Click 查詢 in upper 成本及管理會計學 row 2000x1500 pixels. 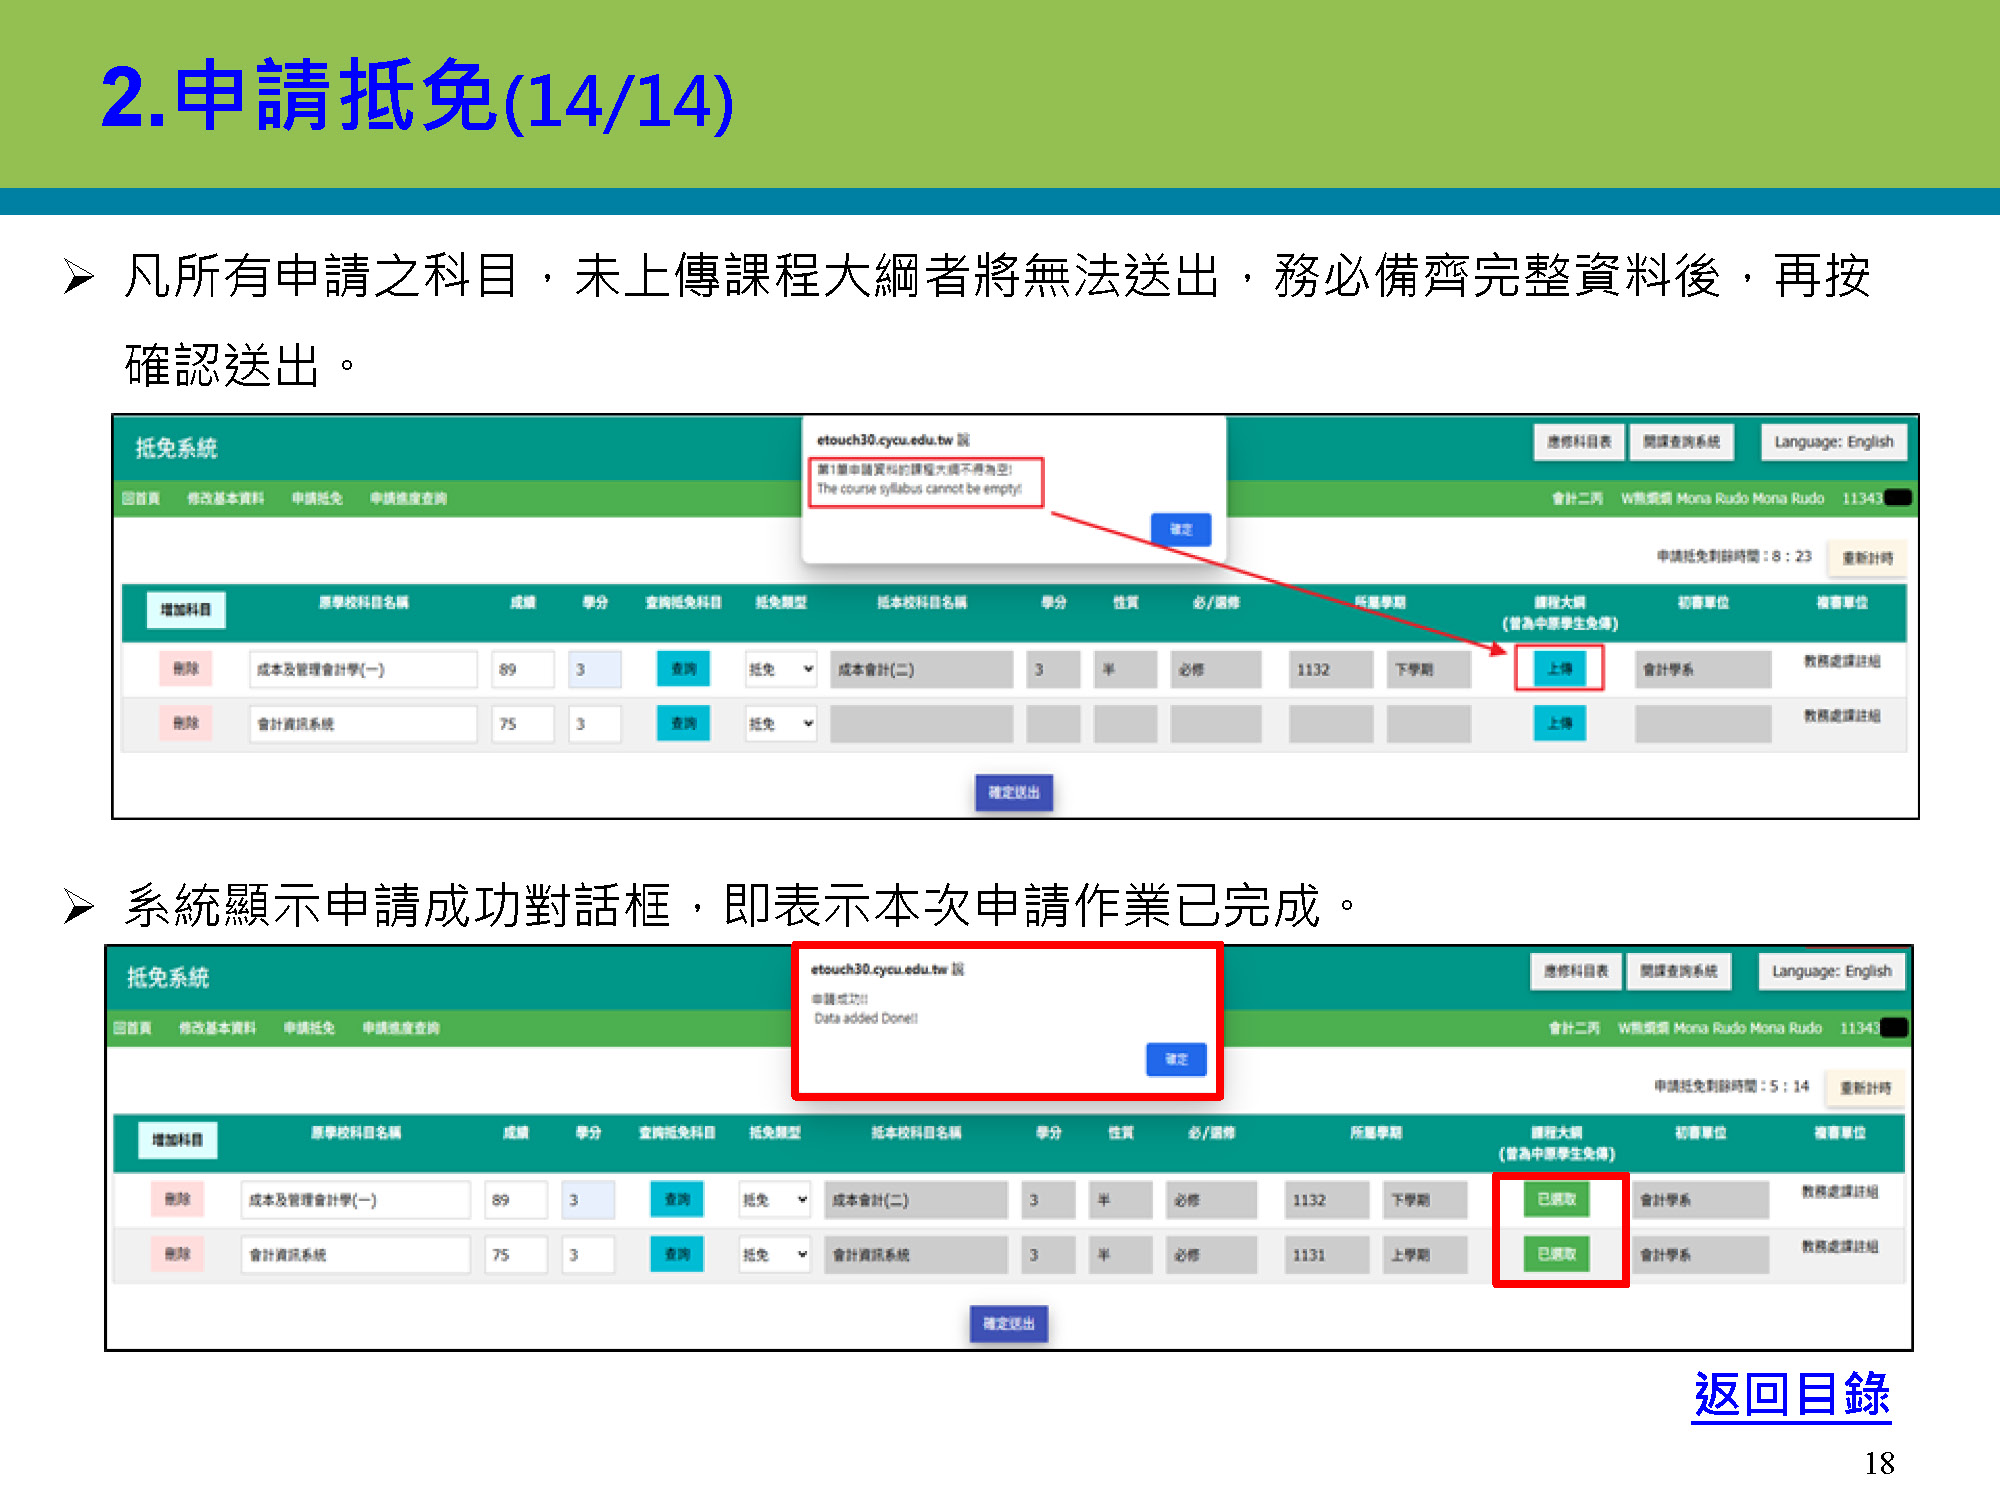(x=683, y=668)
